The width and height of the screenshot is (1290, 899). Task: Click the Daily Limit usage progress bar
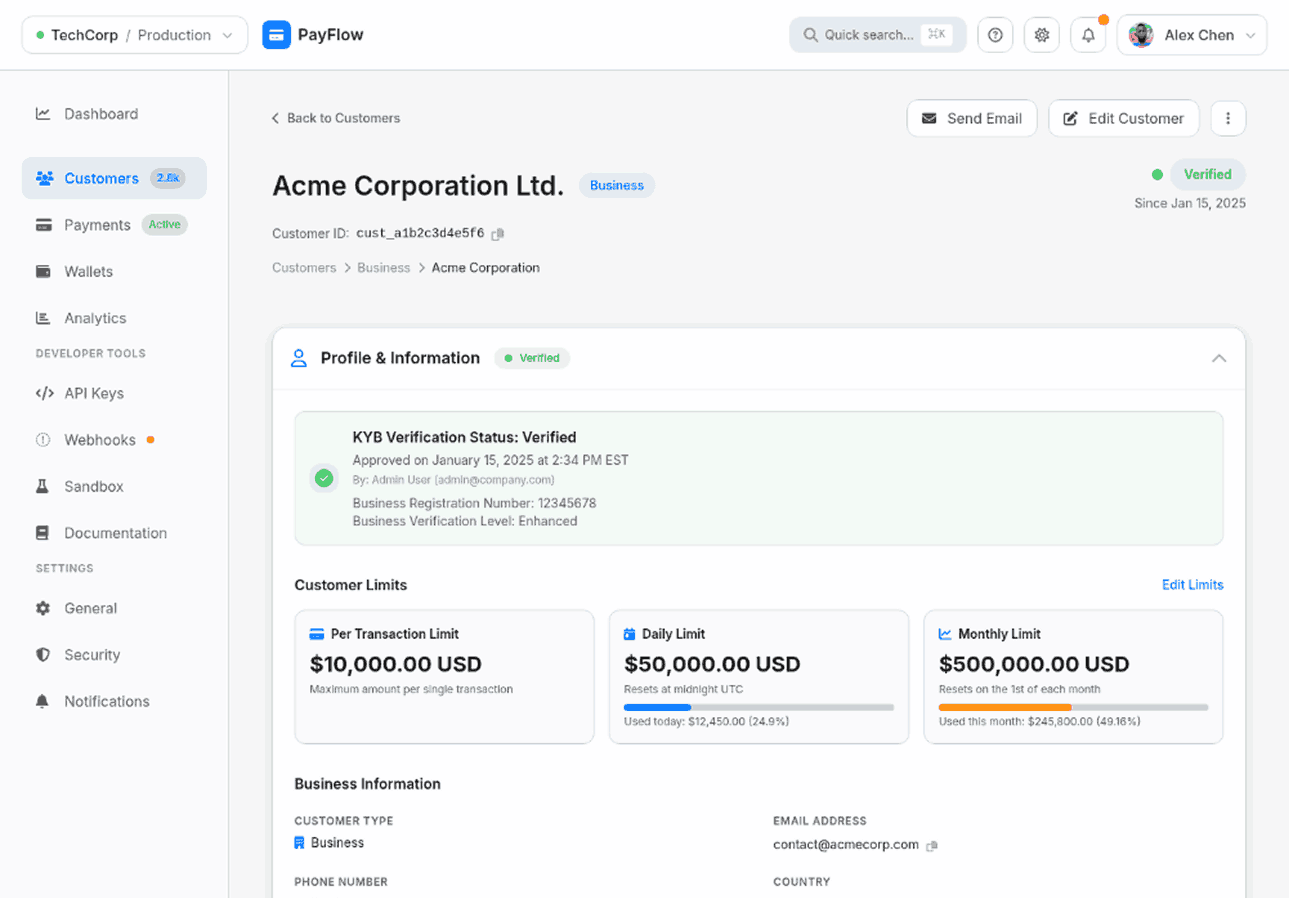[758, 707]
